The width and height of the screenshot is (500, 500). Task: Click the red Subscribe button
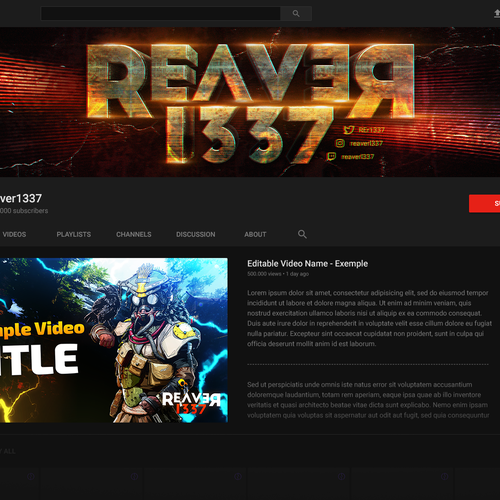tap(484, 203)
